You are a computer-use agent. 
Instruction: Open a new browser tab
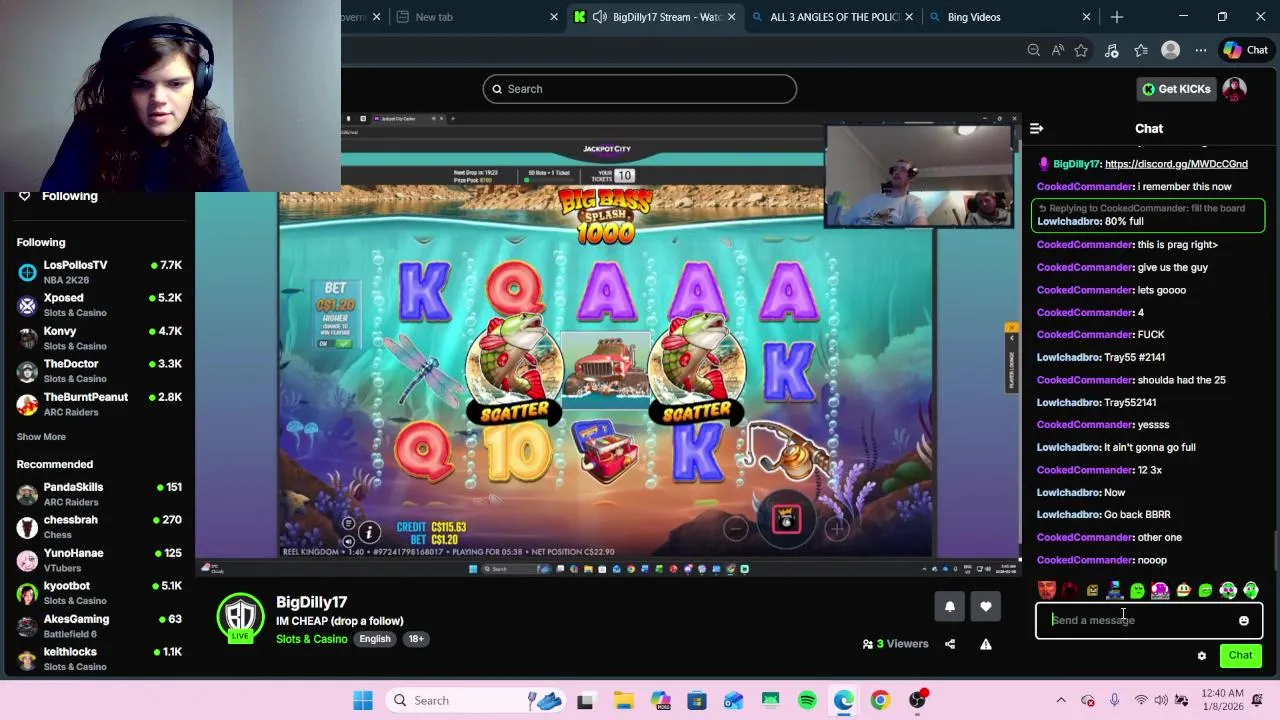pyautogui.click(x=1117, y=17)
